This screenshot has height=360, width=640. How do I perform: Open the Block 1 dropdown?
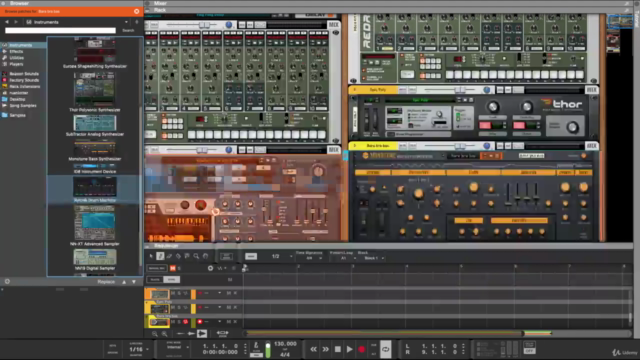pos(373,258)
